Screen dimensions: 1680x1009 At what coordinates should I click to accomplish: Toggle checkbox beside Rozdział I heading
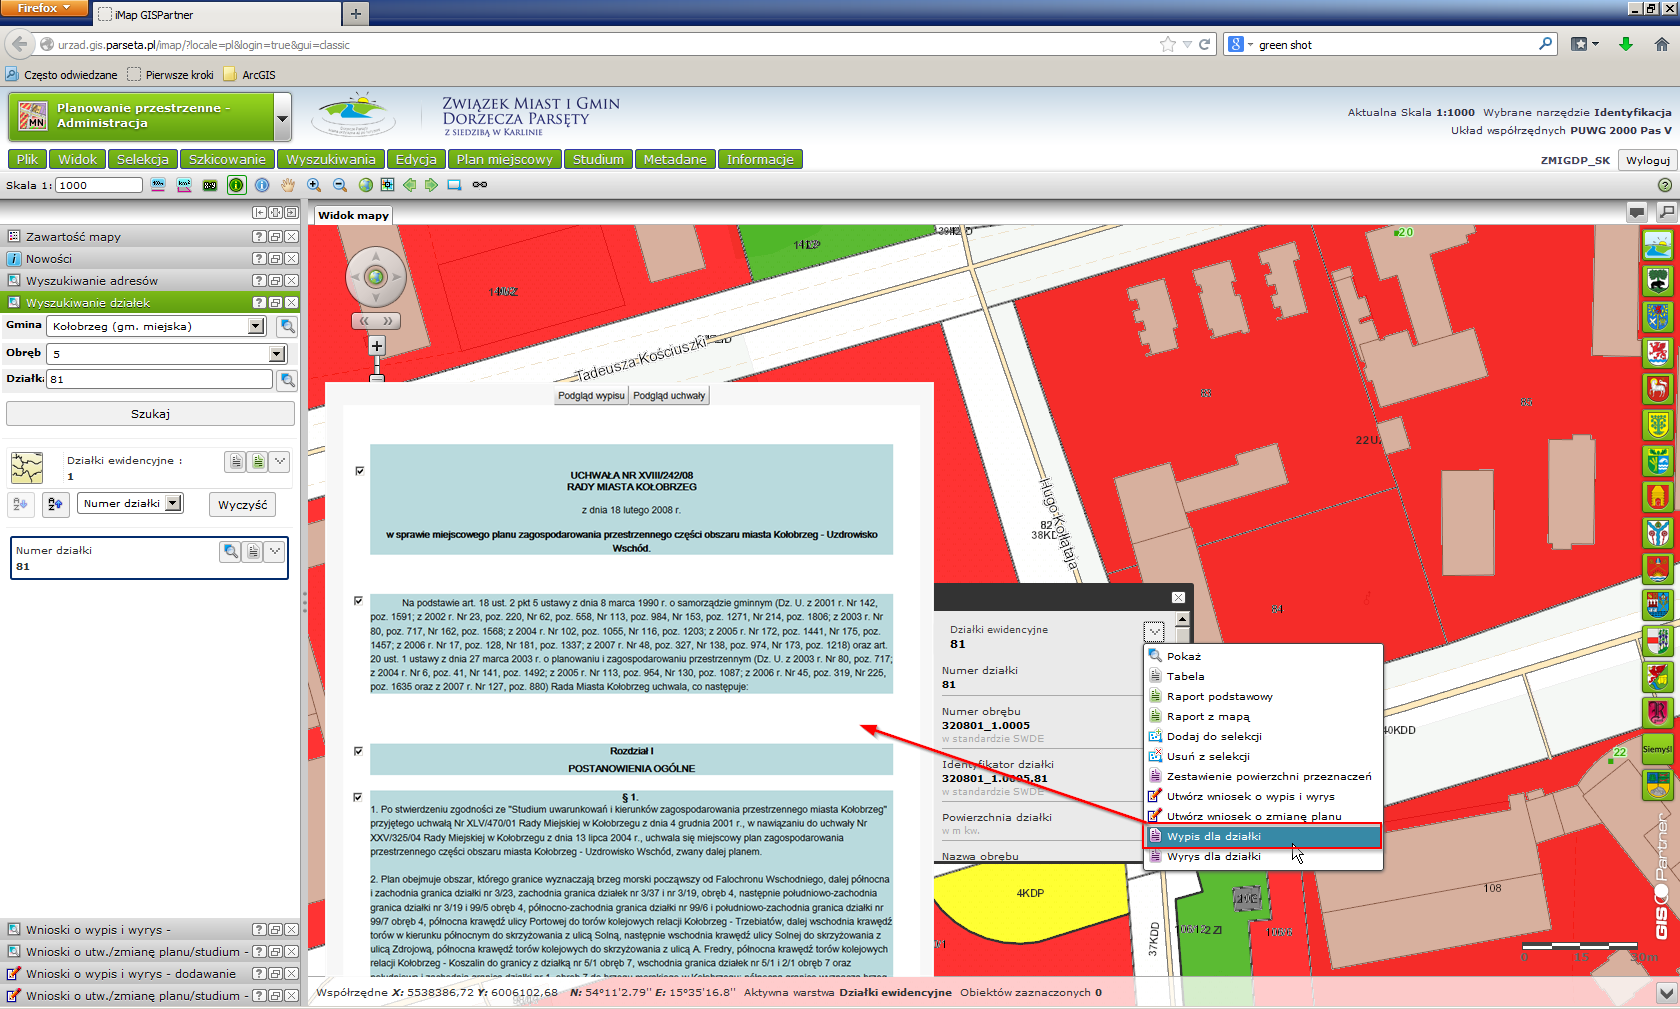click(358, 751)
